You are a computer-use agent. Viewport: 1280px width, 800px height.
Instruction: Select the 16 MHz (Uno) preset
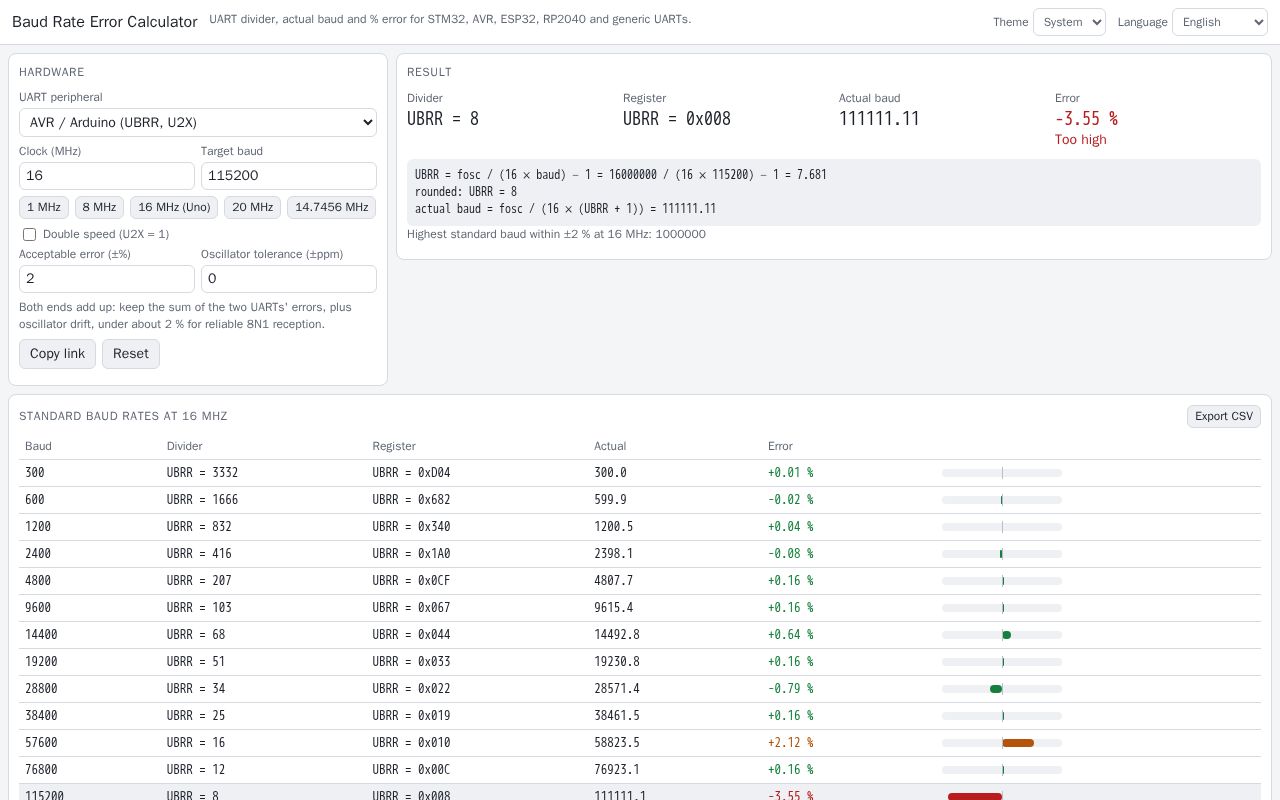click(174, 207)
